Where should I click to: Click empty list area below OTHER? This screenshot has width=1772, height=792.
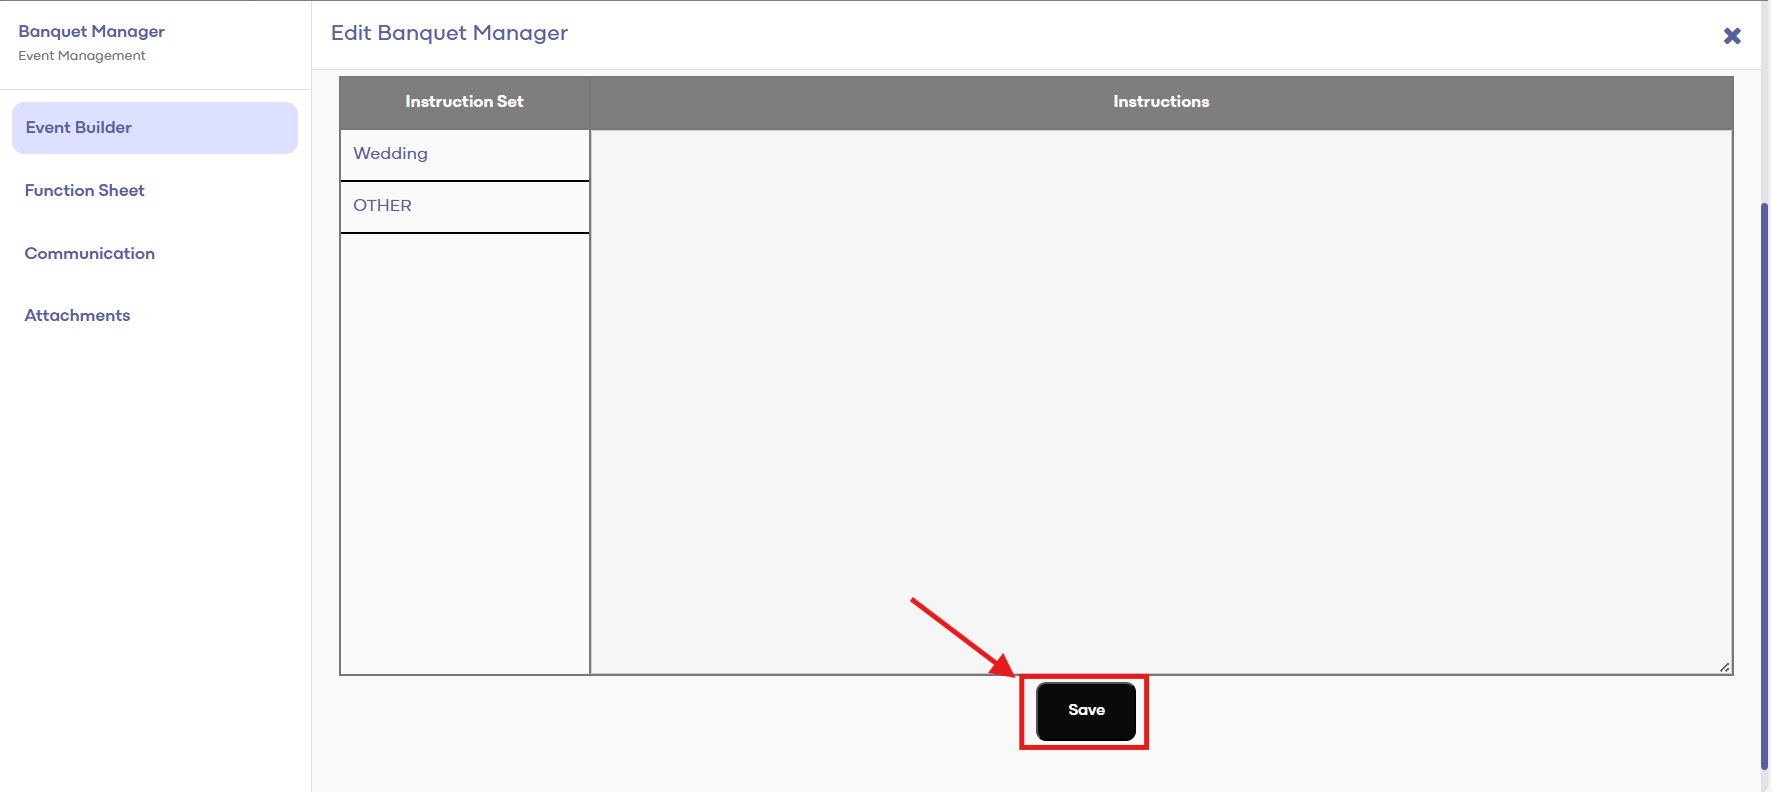(464, 450)
